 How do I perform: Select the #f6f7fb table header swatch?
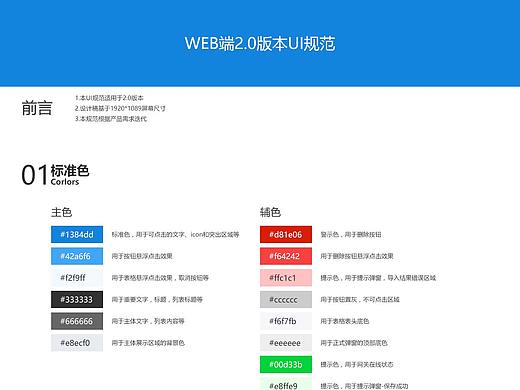tap(286, 321)
